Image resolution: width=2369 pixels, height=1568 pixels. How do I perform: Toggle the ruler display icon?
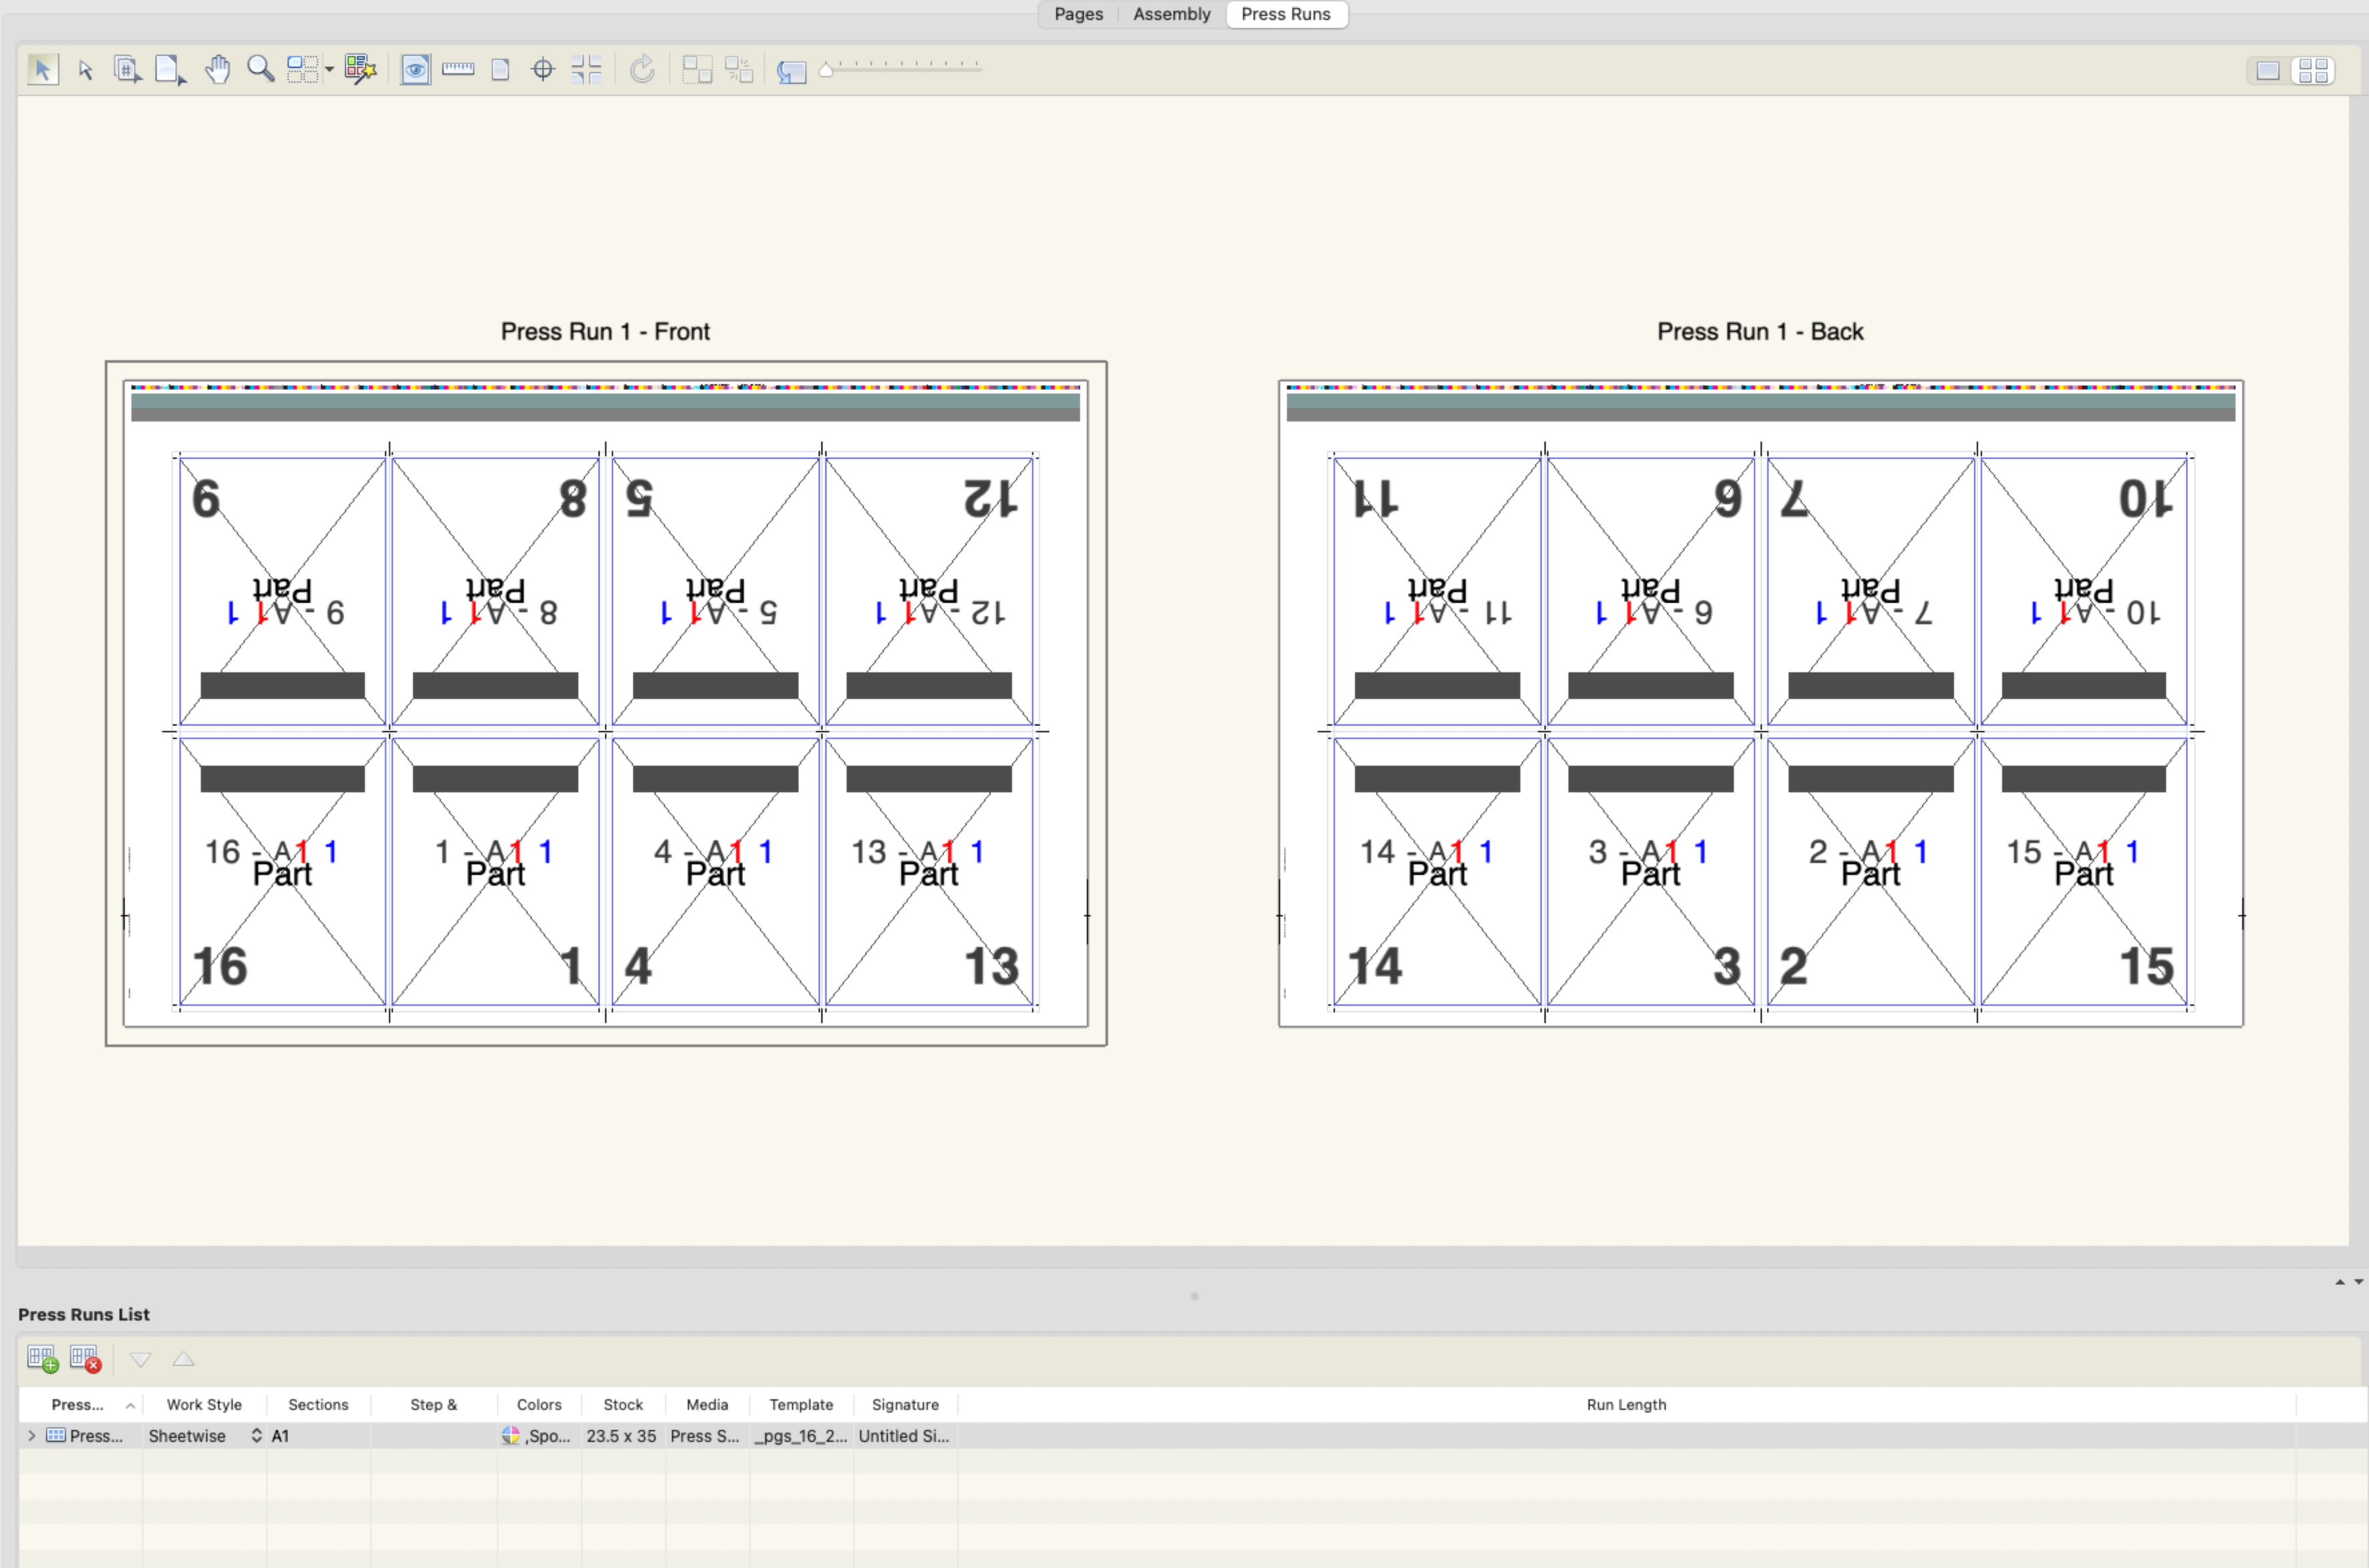(x=458, y=68)
